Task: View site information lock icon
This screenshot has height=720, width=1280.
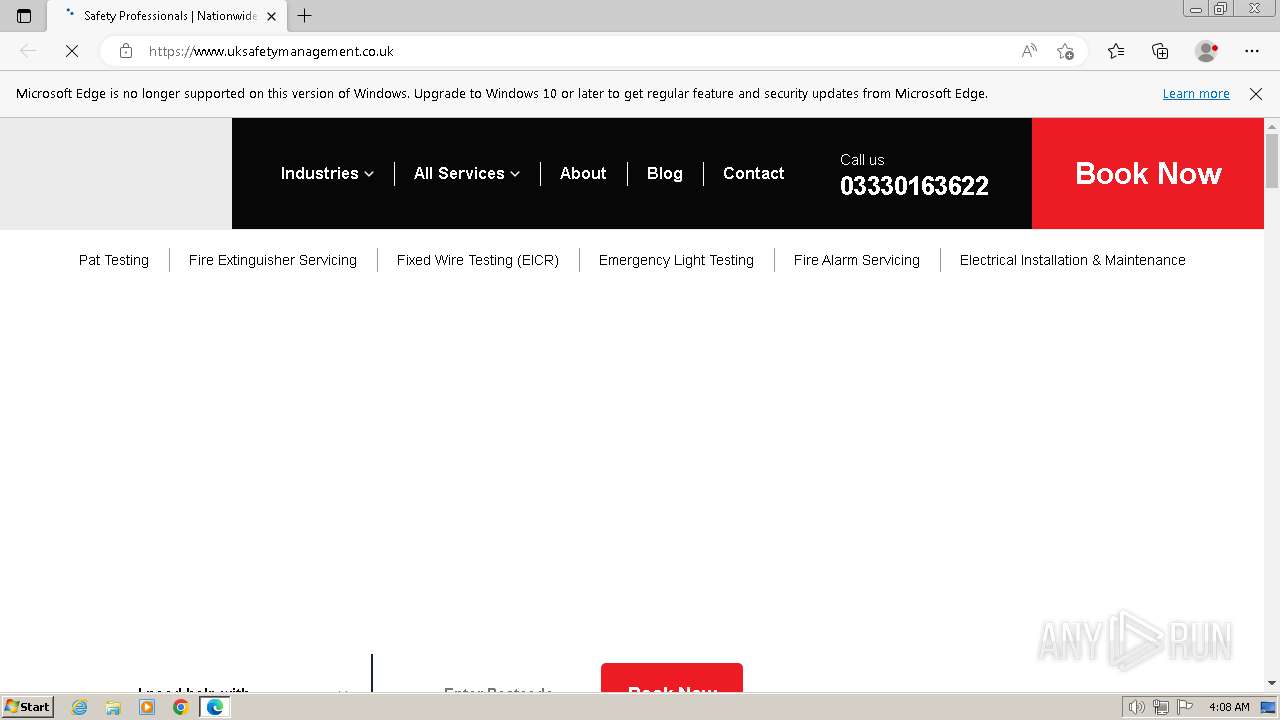Action: pos(126,51)
